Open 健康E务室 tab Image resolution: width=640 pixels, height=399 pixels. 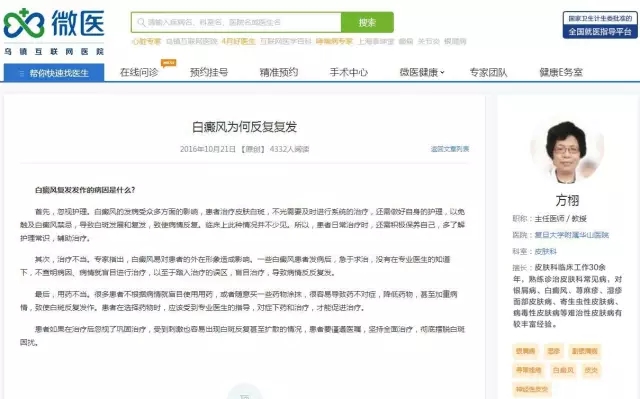(x=561, y=73)
